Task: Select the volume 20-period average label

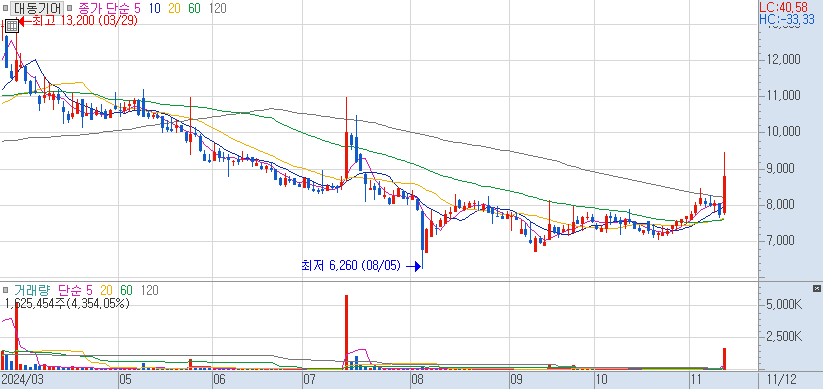Action: click(x=107, y=290)
